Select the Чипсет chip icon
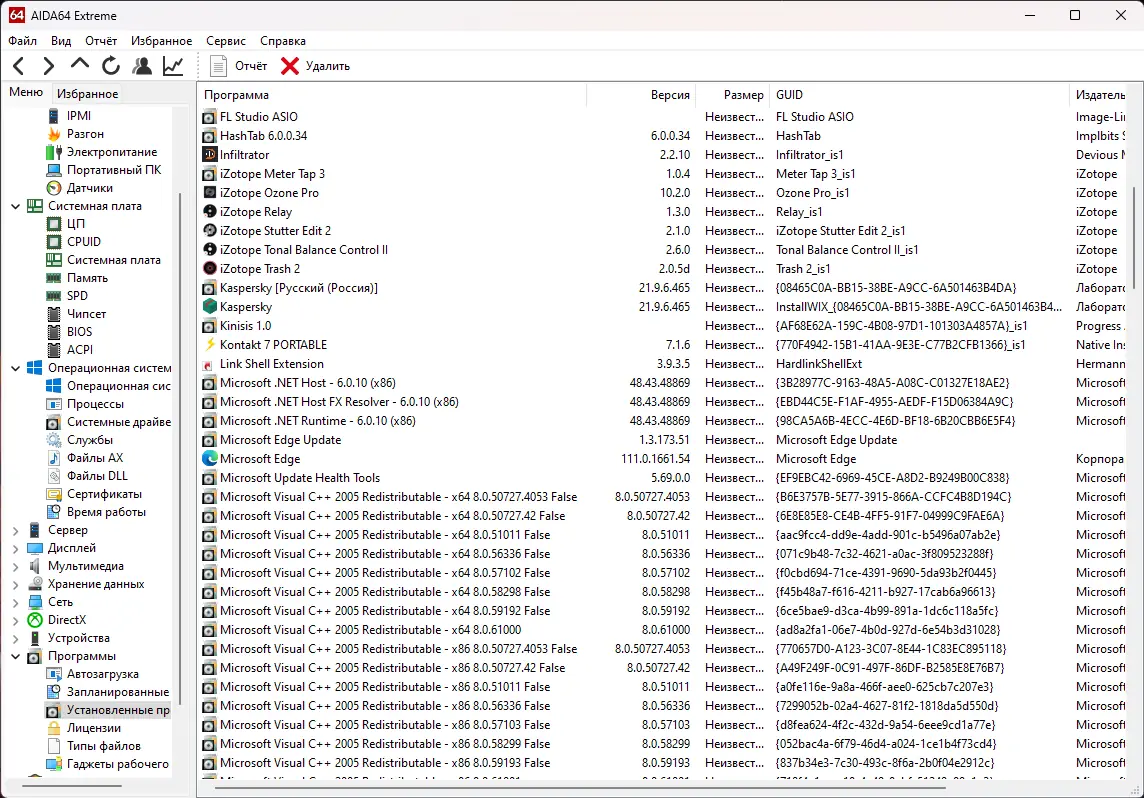The image size is (1144, 798). point(53,314)
